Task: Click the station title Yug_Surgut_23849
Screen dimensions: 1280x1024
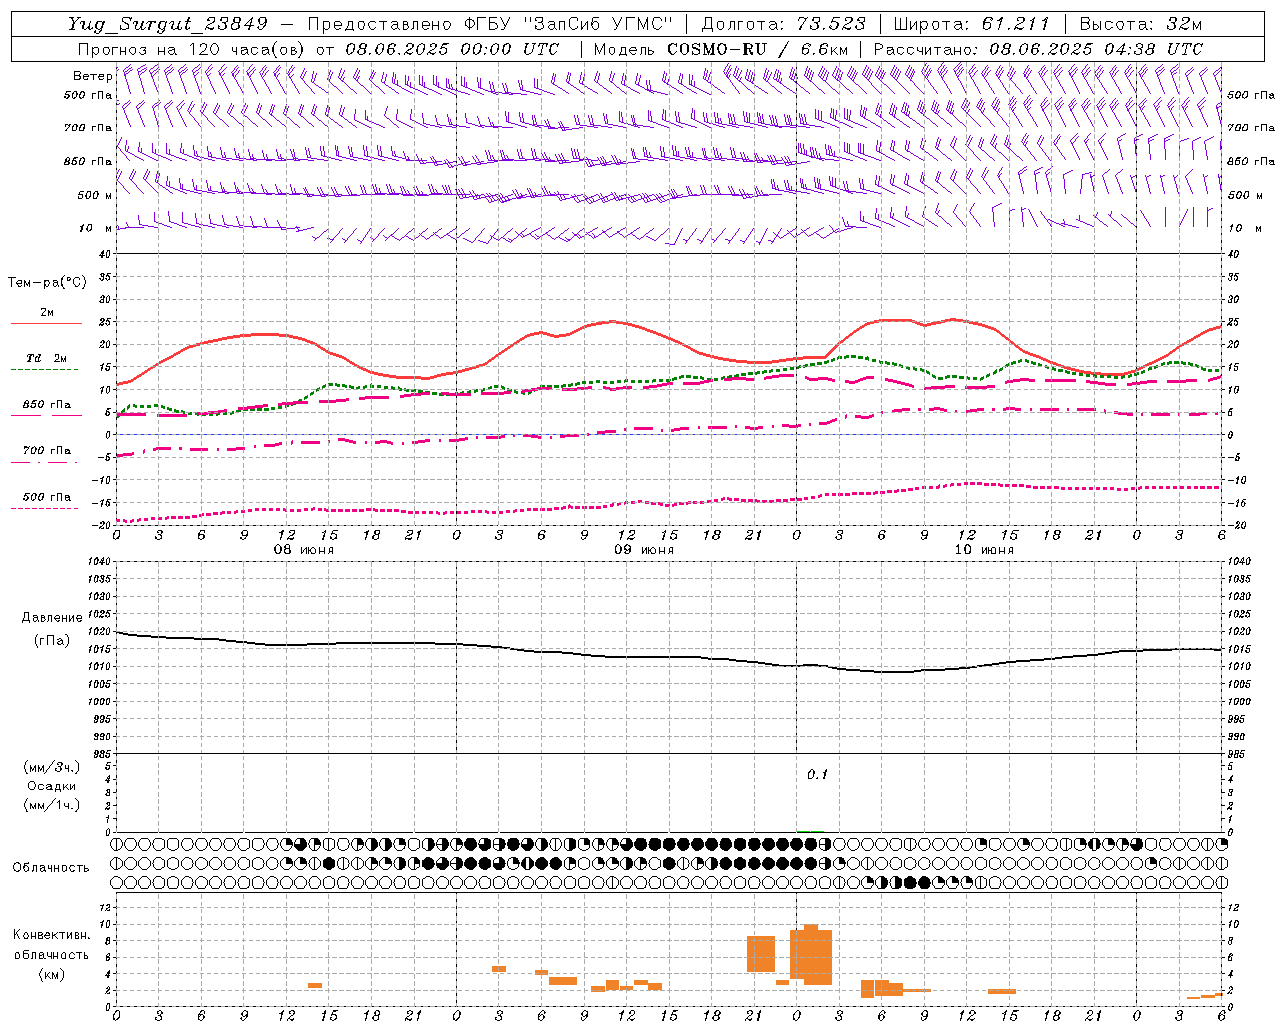Action: (x=168, y=24)
